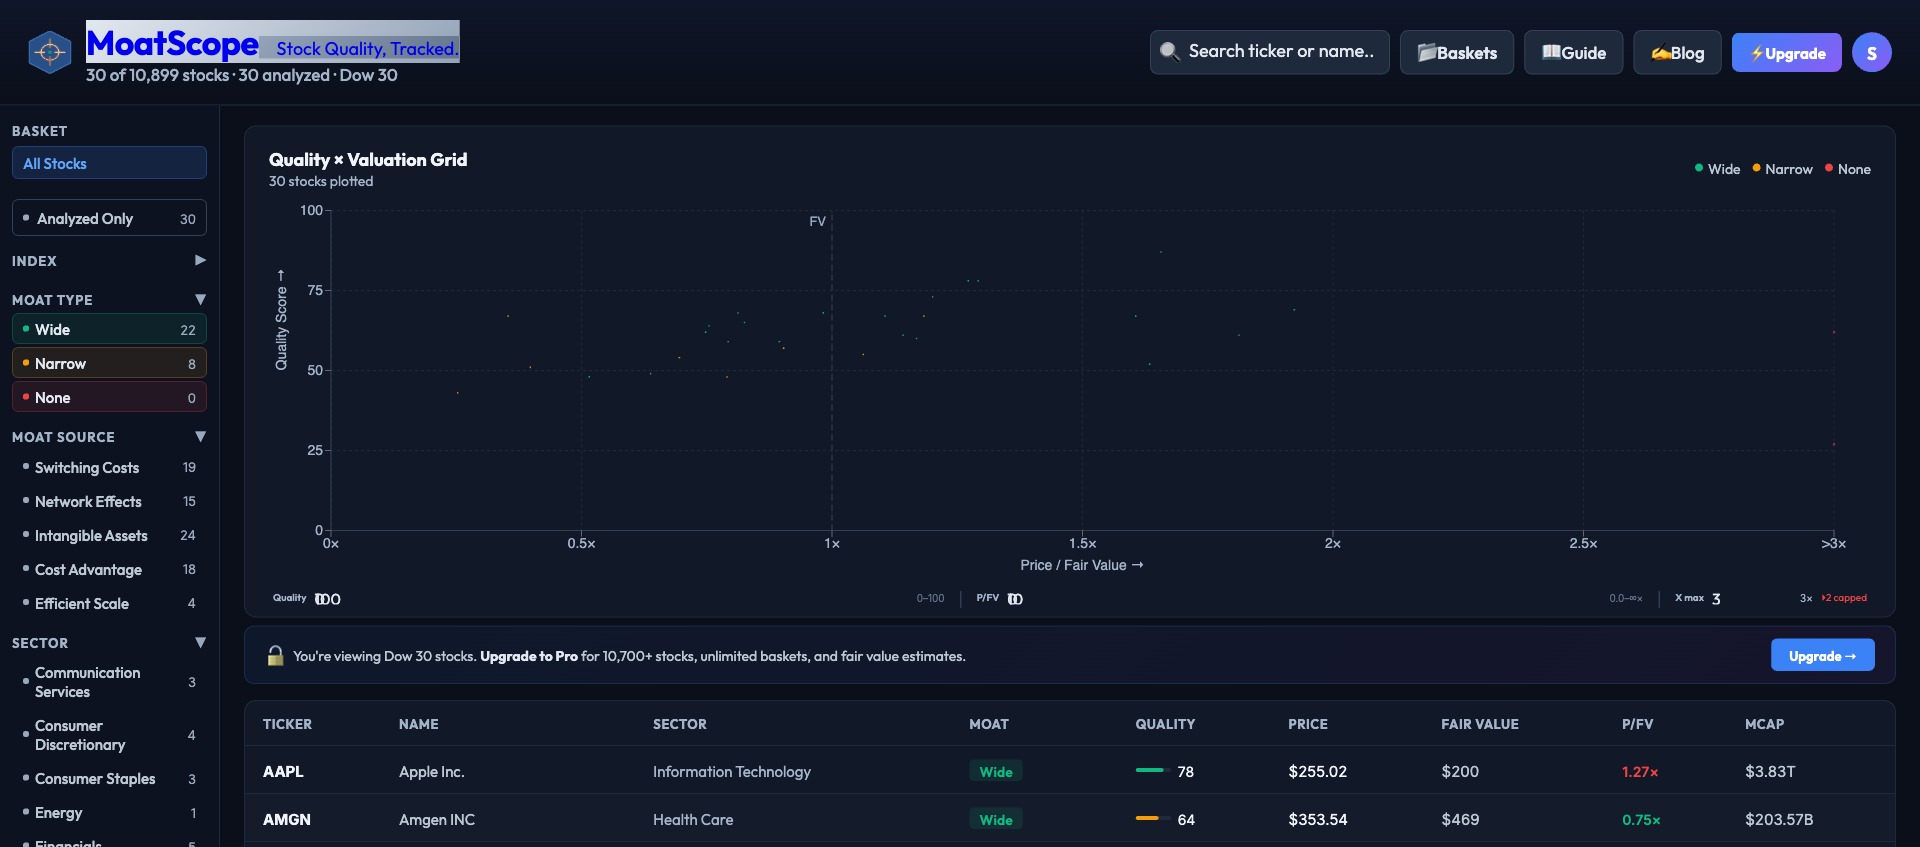This screenshot has width=1920, height=847.
Task: Click the lightning bolt Upgrade icon
Action: 1756,54
